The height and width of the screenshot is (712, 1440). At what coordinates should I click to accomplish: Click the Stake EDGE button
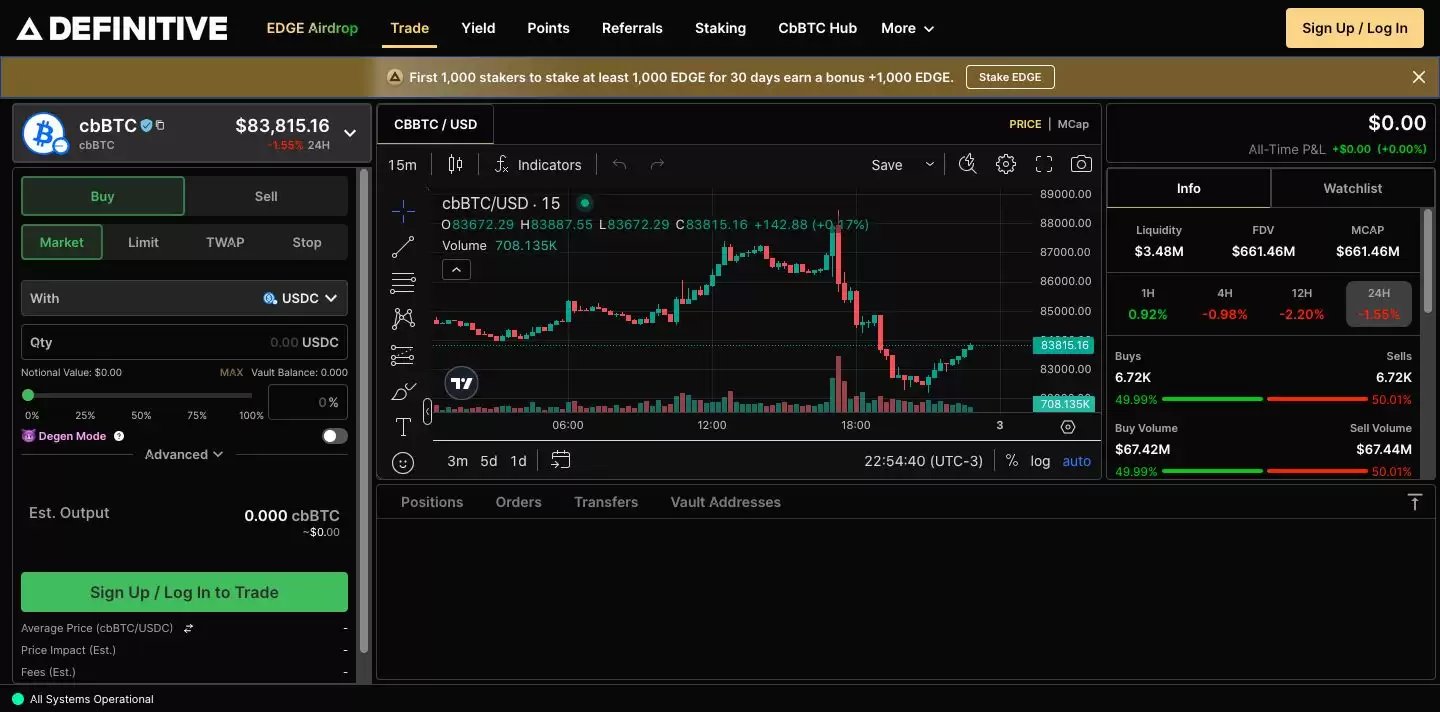1009,77
